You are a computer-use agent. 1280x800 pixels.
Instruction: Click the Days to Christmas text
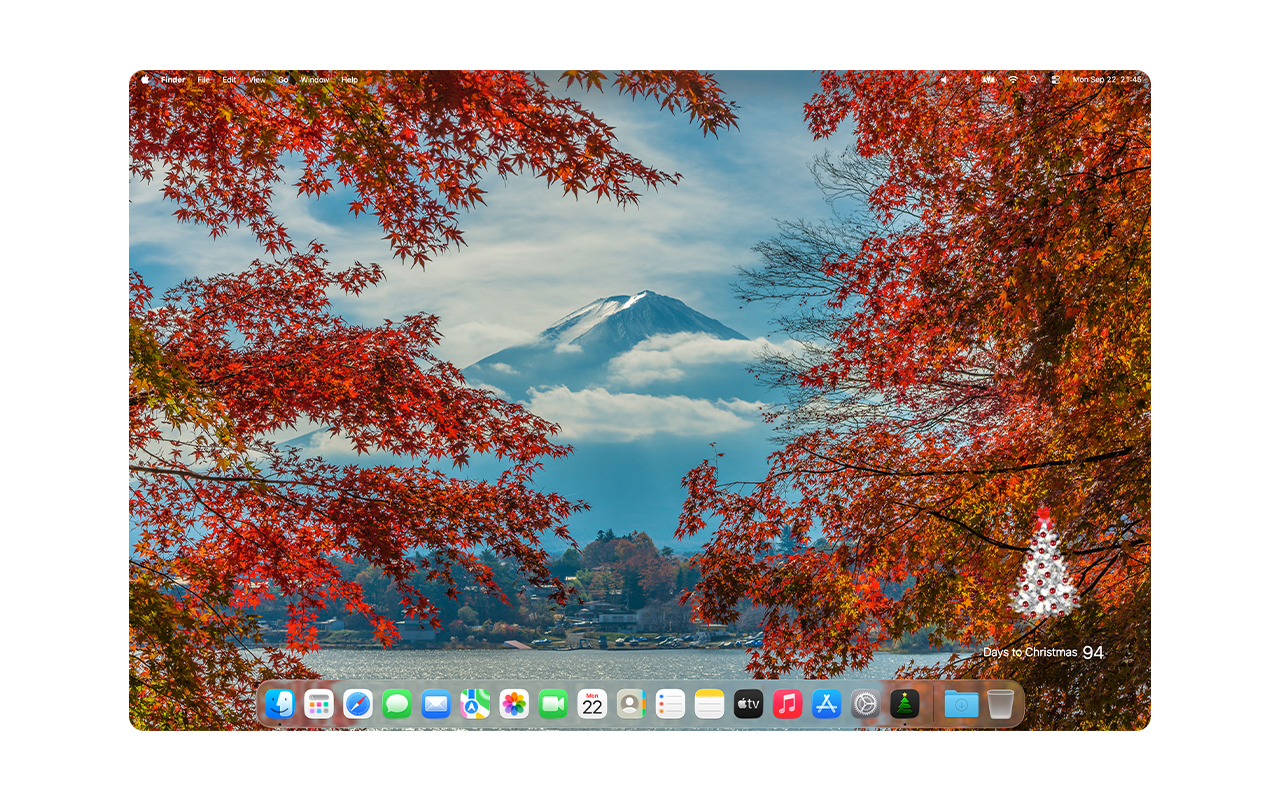(1030, 653)
